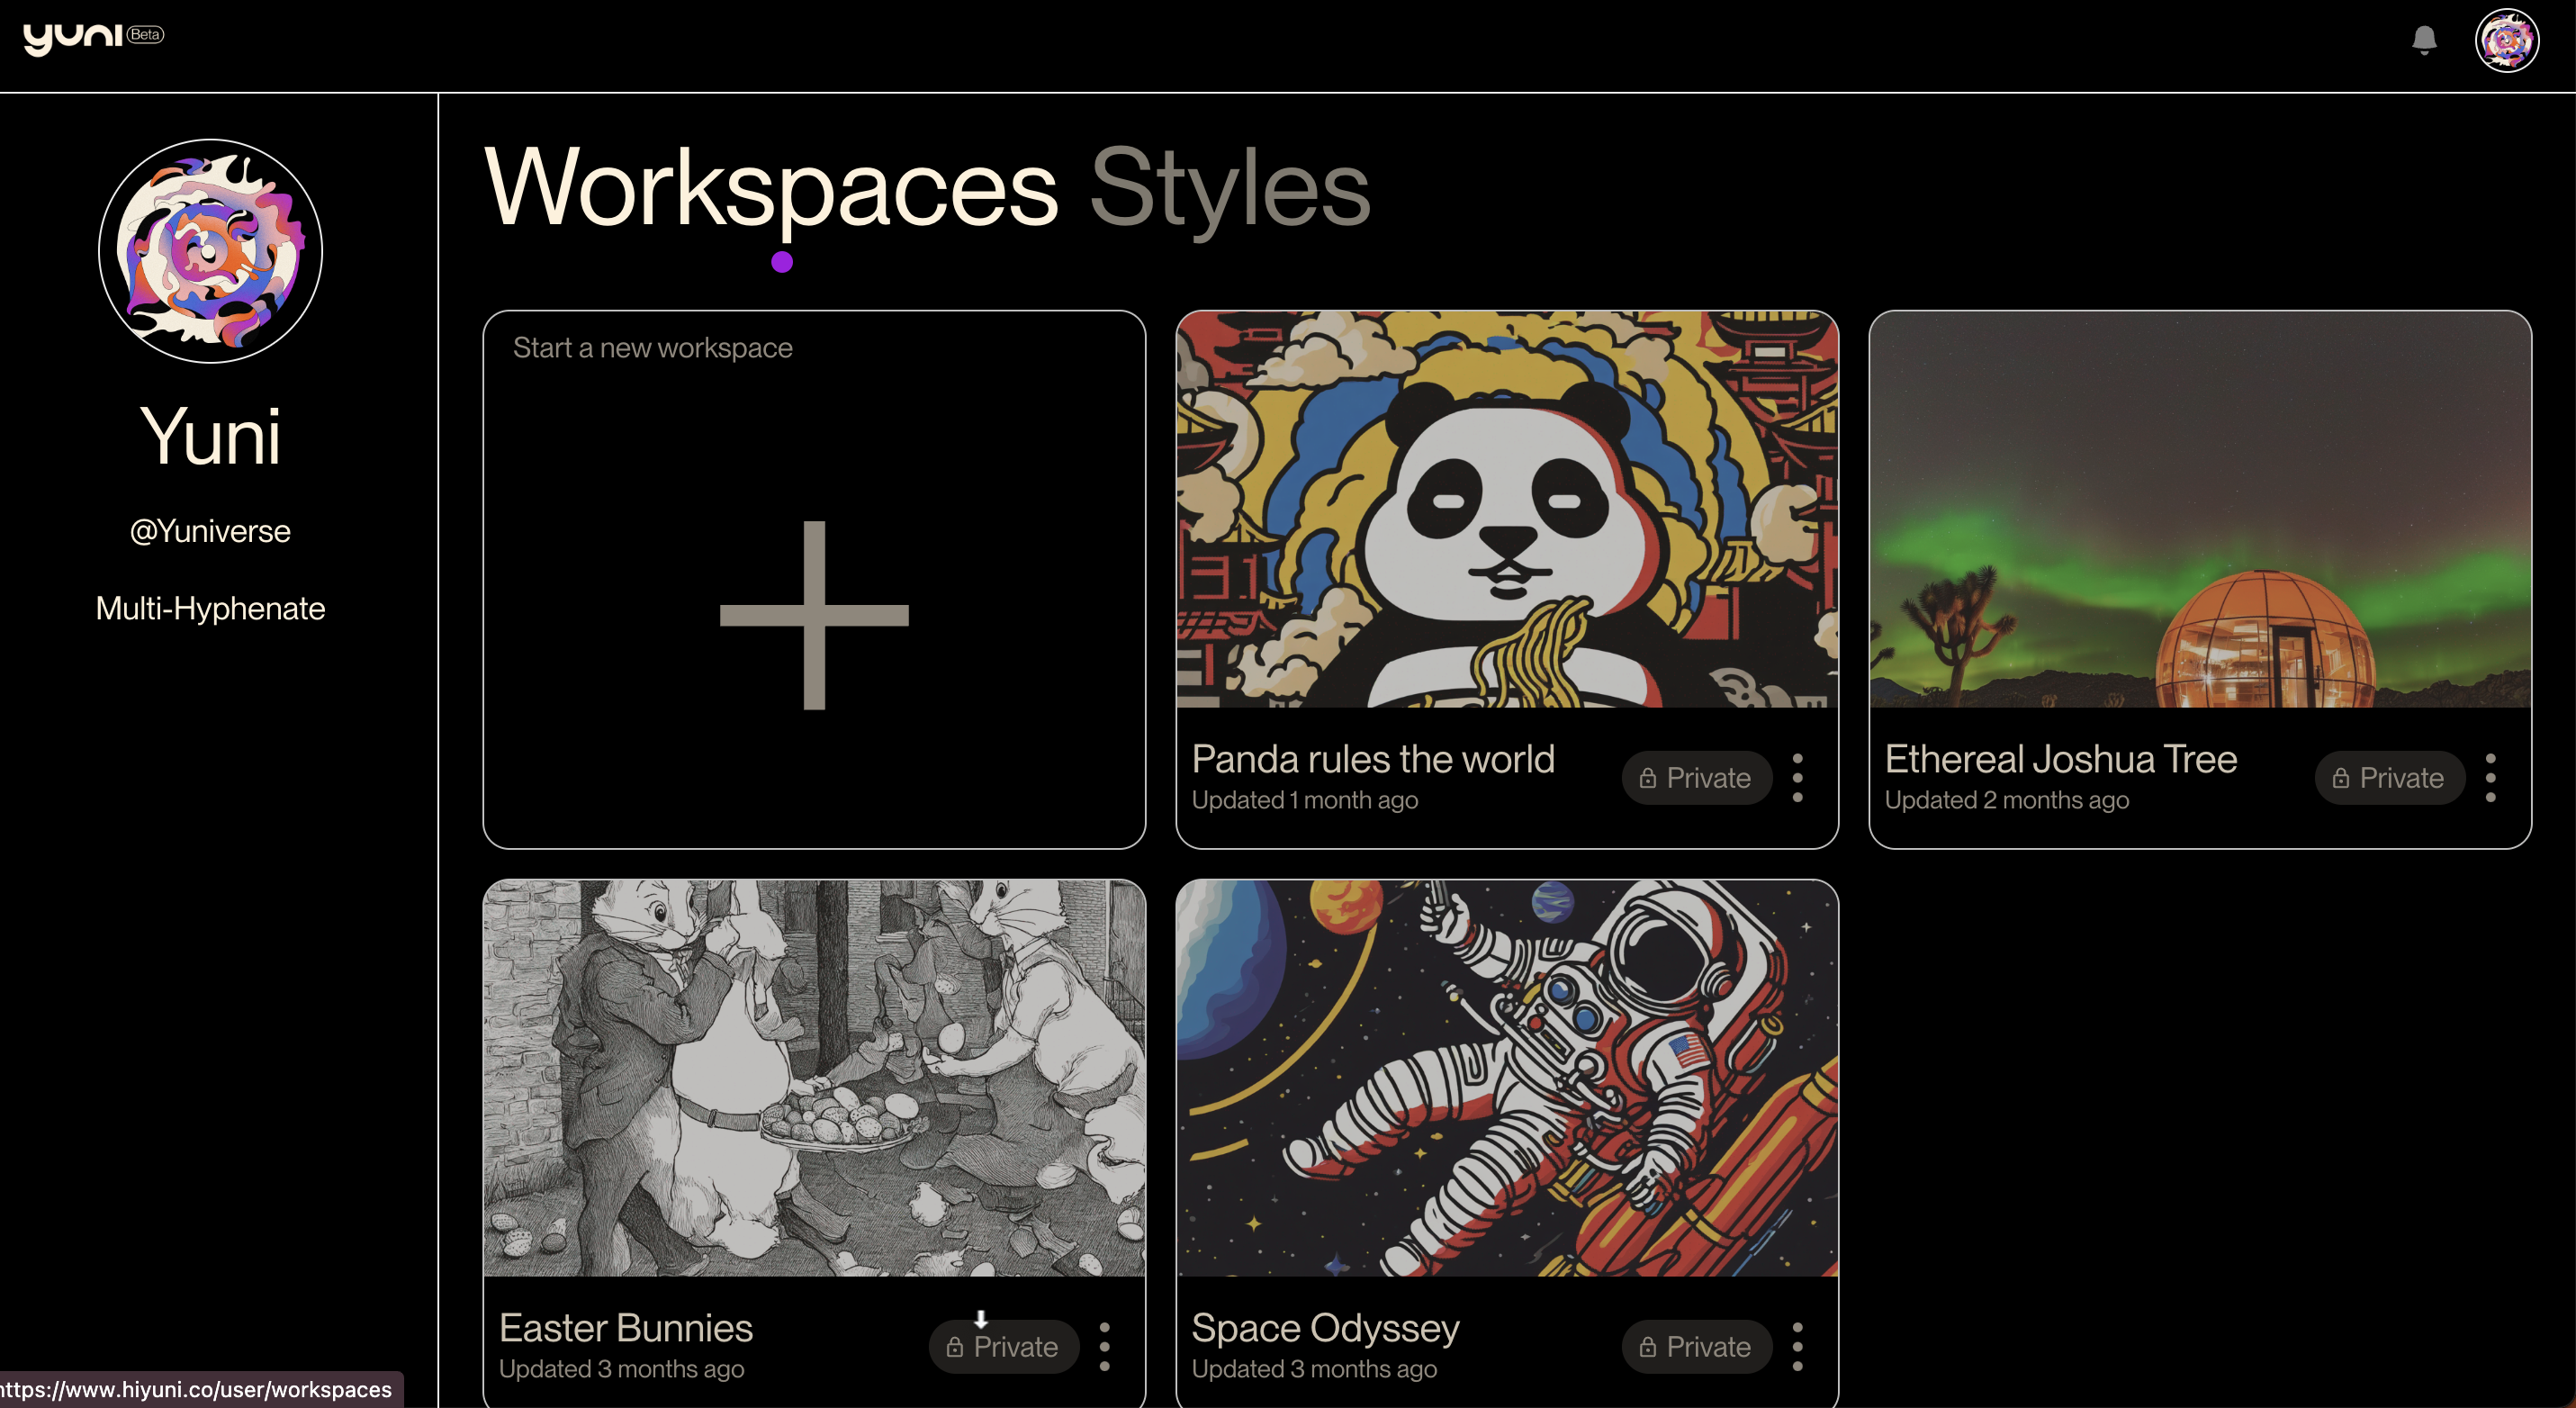Click the plus icon to create workspace
The height and width of the screenshot is (1408, 2576).
814,615
